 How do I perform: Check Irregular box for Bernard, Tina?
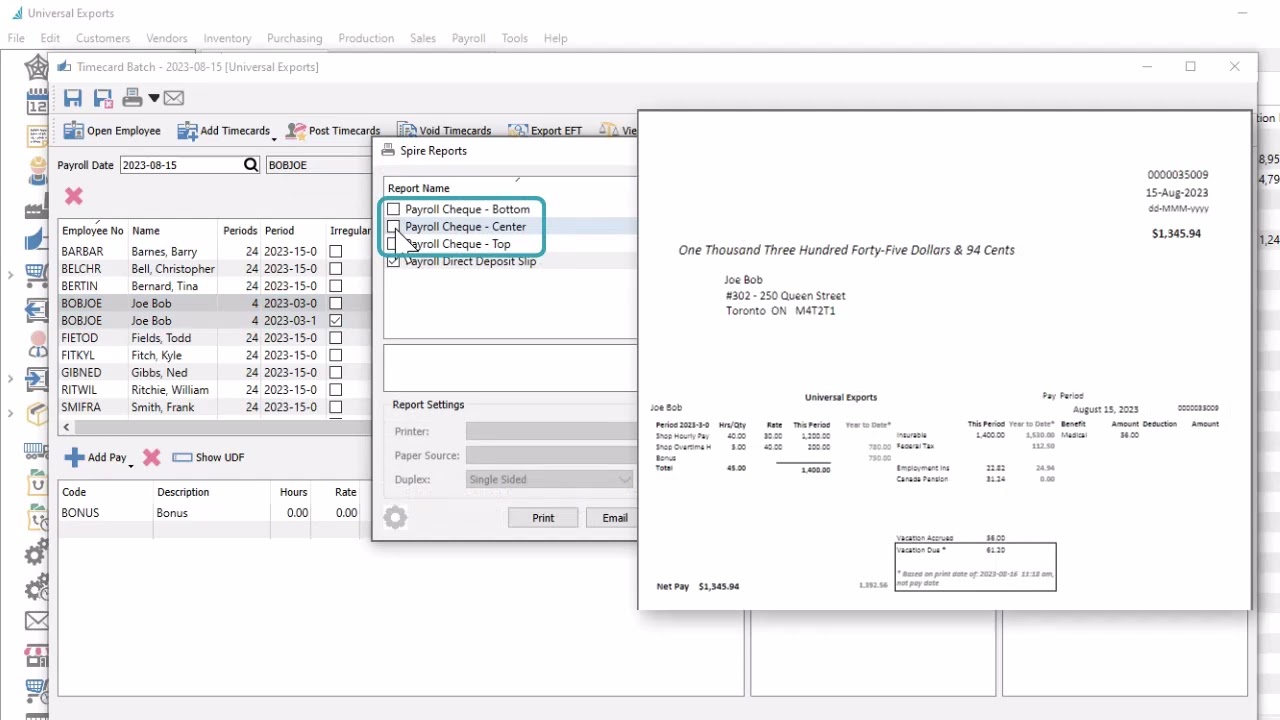tap(336, 286)
